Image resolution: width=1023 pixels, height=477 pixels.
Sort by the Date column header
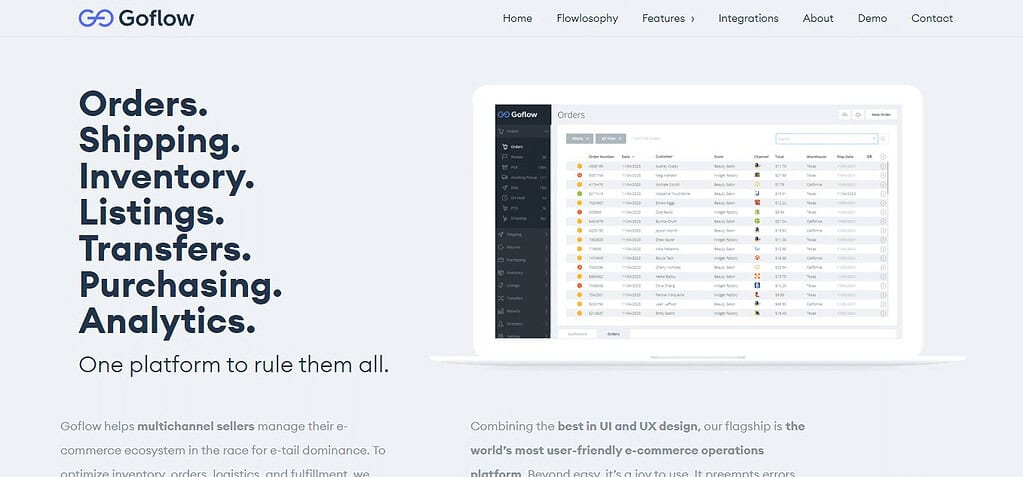pos(628,157)
